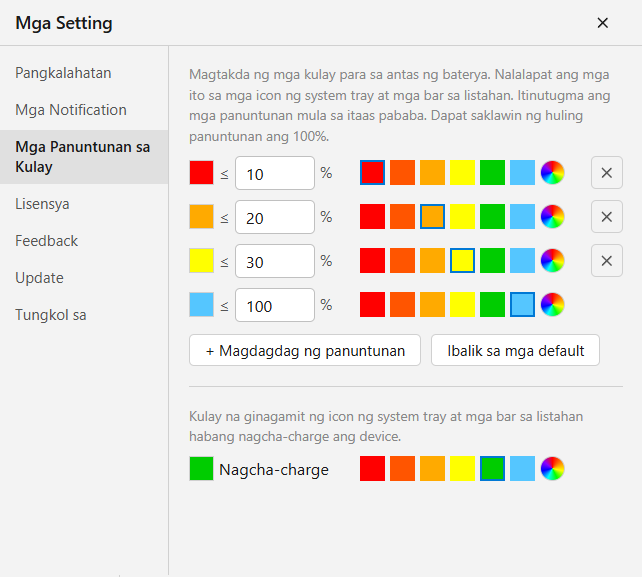Pick red swatch for 20% rule
The image size is (642, 577).
coord(372,217)
